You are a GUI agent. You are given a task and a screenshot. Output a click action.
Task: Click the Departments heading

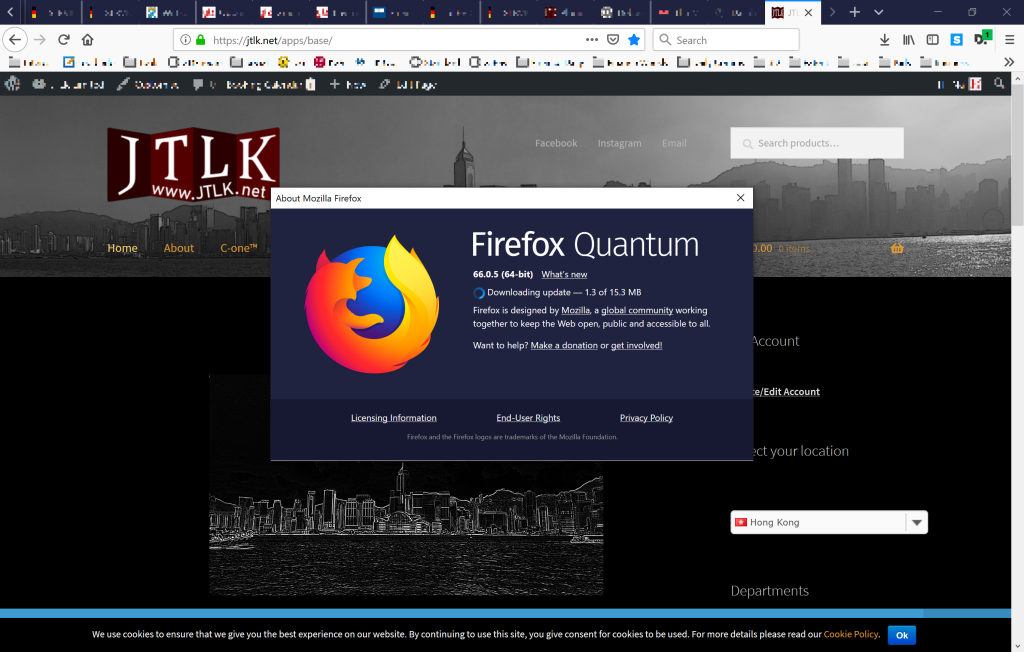click(769, 591)
